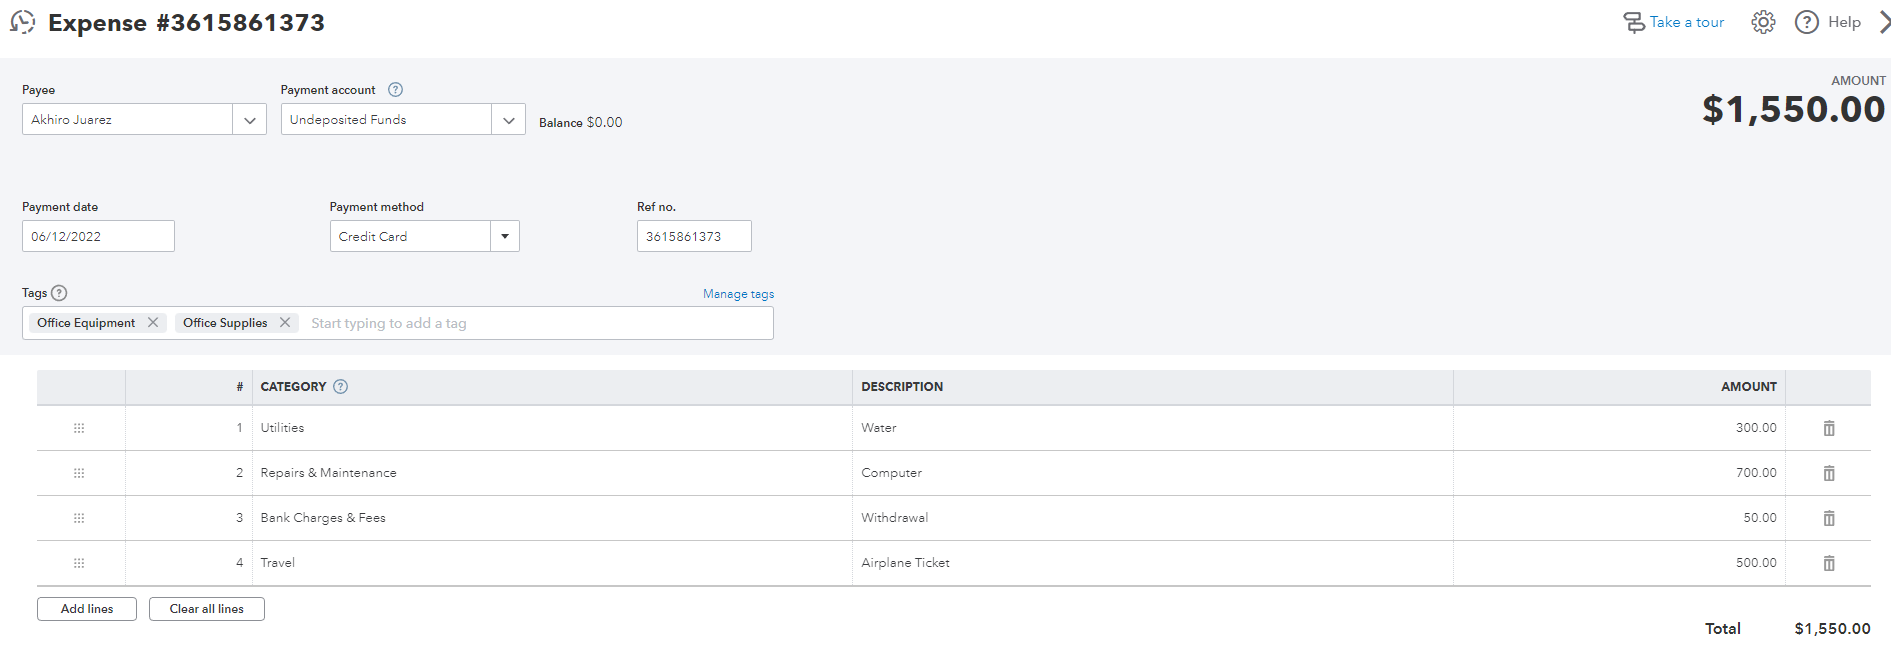Delete the Travel line with trash icon

point(1828,563)
